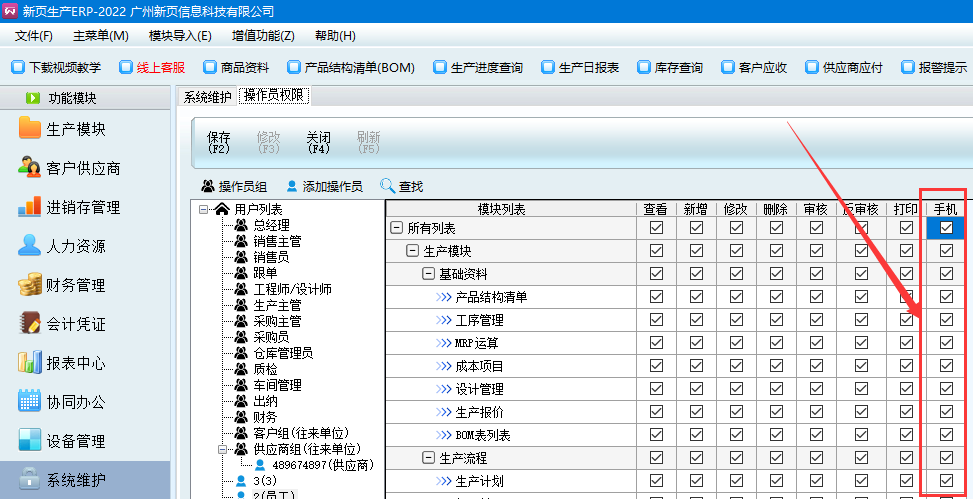Collapse the 基础资料 group
This screenshot has width=973, height=499.
click(x=428, y=274)
